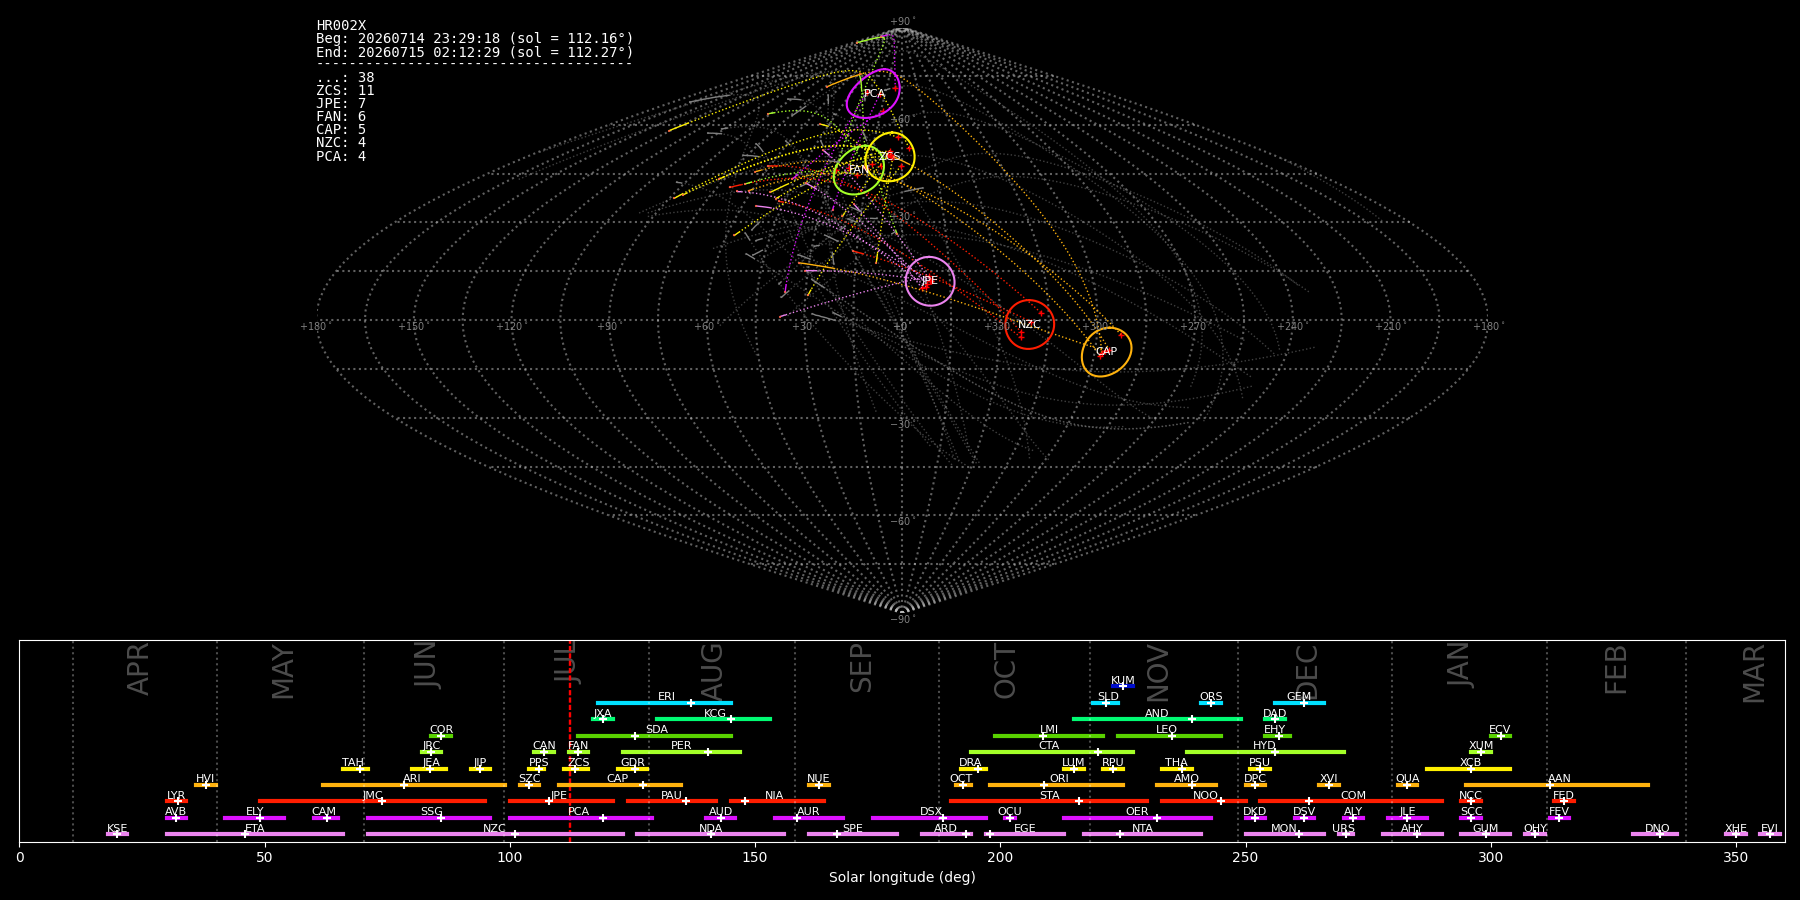Click the ZCS yellow radiant circle
1800x900 pixels.
(890, 157)
